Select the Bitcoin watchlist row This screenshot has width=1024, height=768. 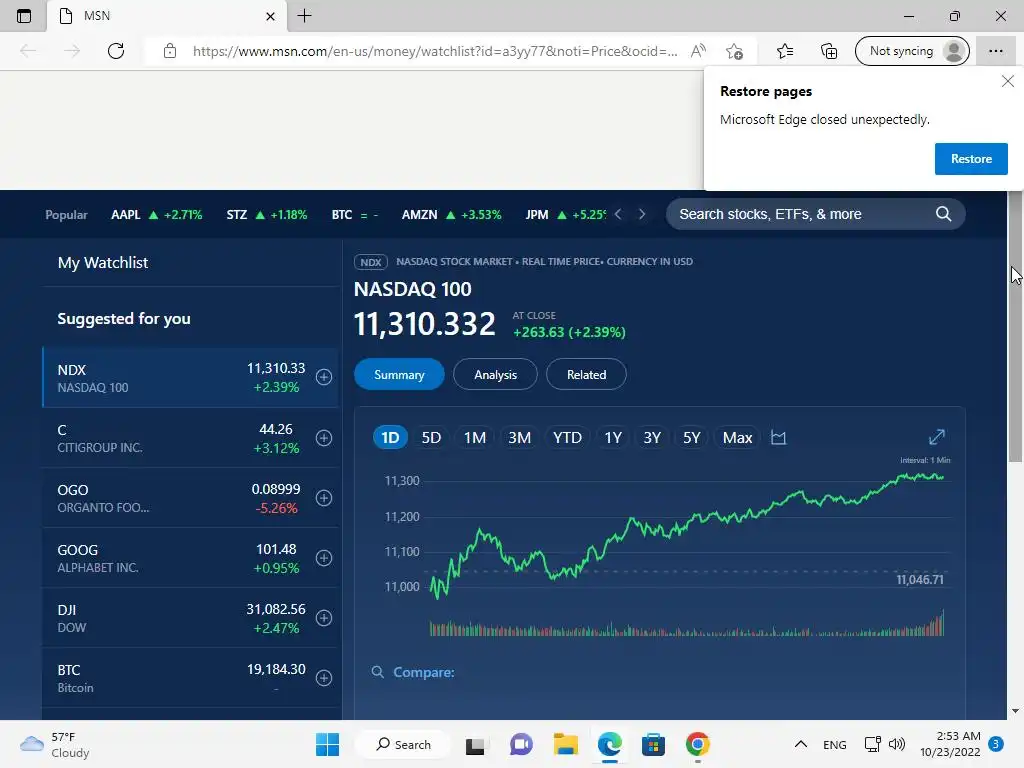[191, 679]
